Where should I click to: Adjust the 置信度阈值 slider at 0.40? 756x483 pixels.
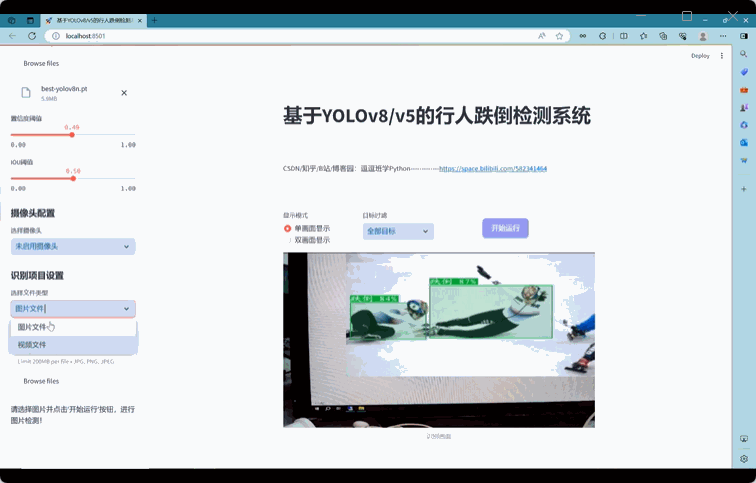(72, 135)
